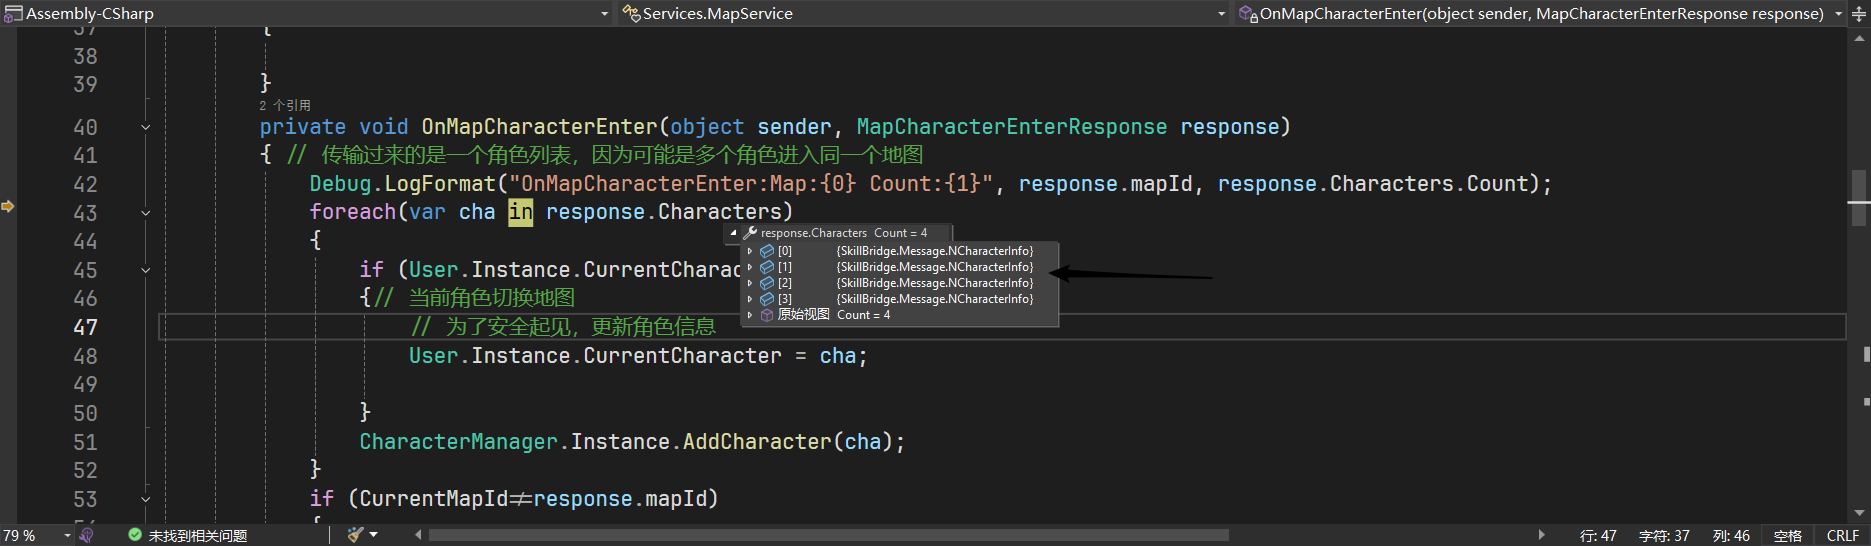Click the split editor window icon

point(1858,14)
